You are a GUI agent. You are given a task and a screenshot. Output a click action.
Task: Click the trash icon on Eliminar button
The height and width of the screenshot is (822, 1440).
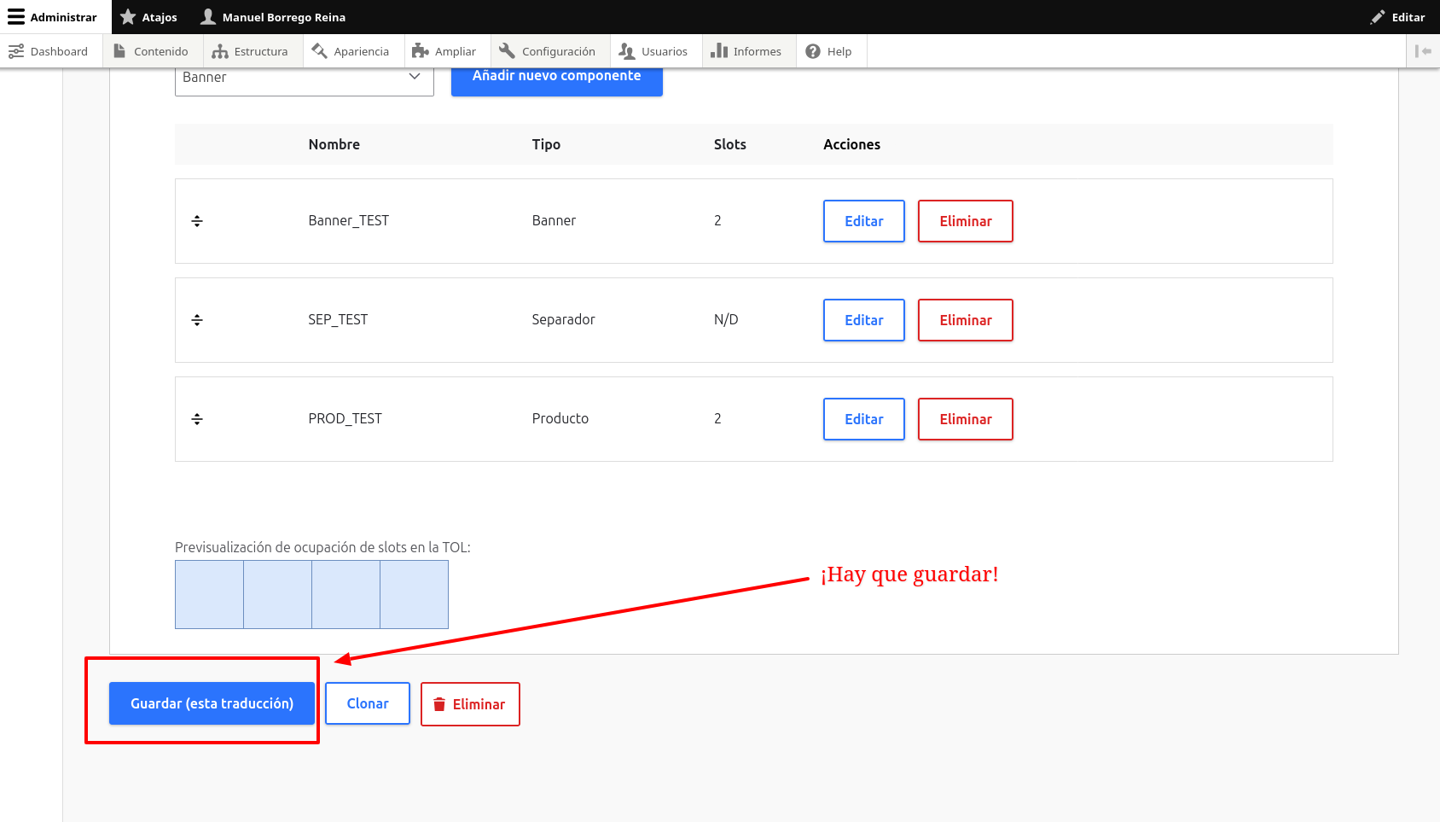point(439,705)
